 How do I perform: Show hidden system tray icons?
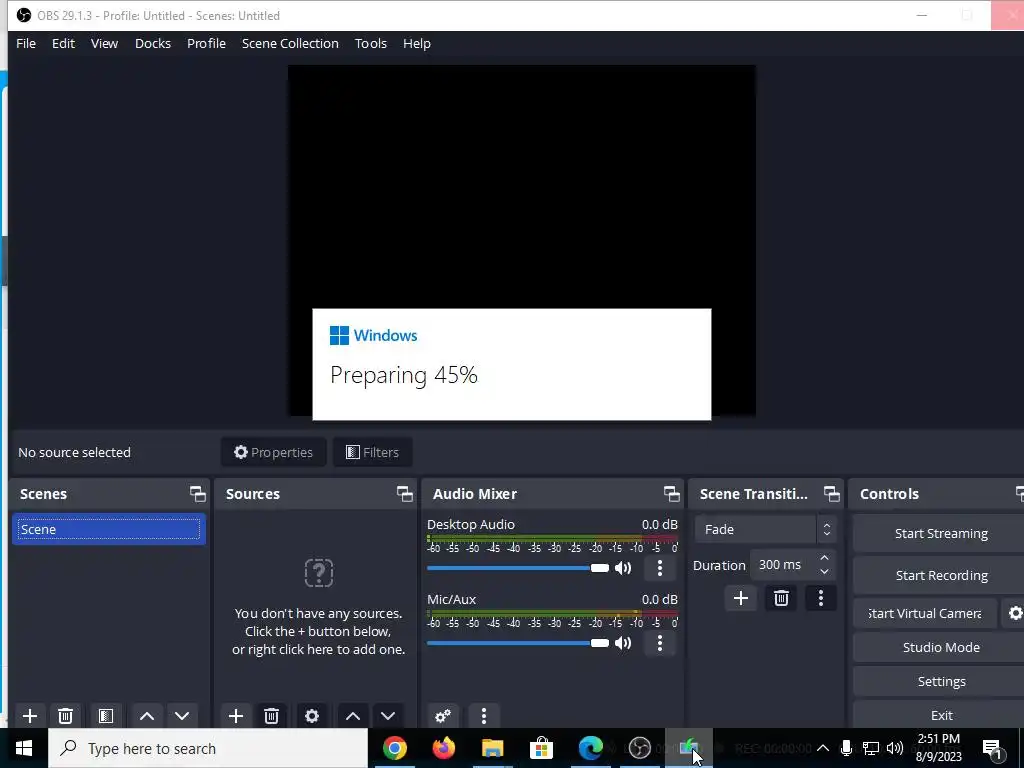823,748
